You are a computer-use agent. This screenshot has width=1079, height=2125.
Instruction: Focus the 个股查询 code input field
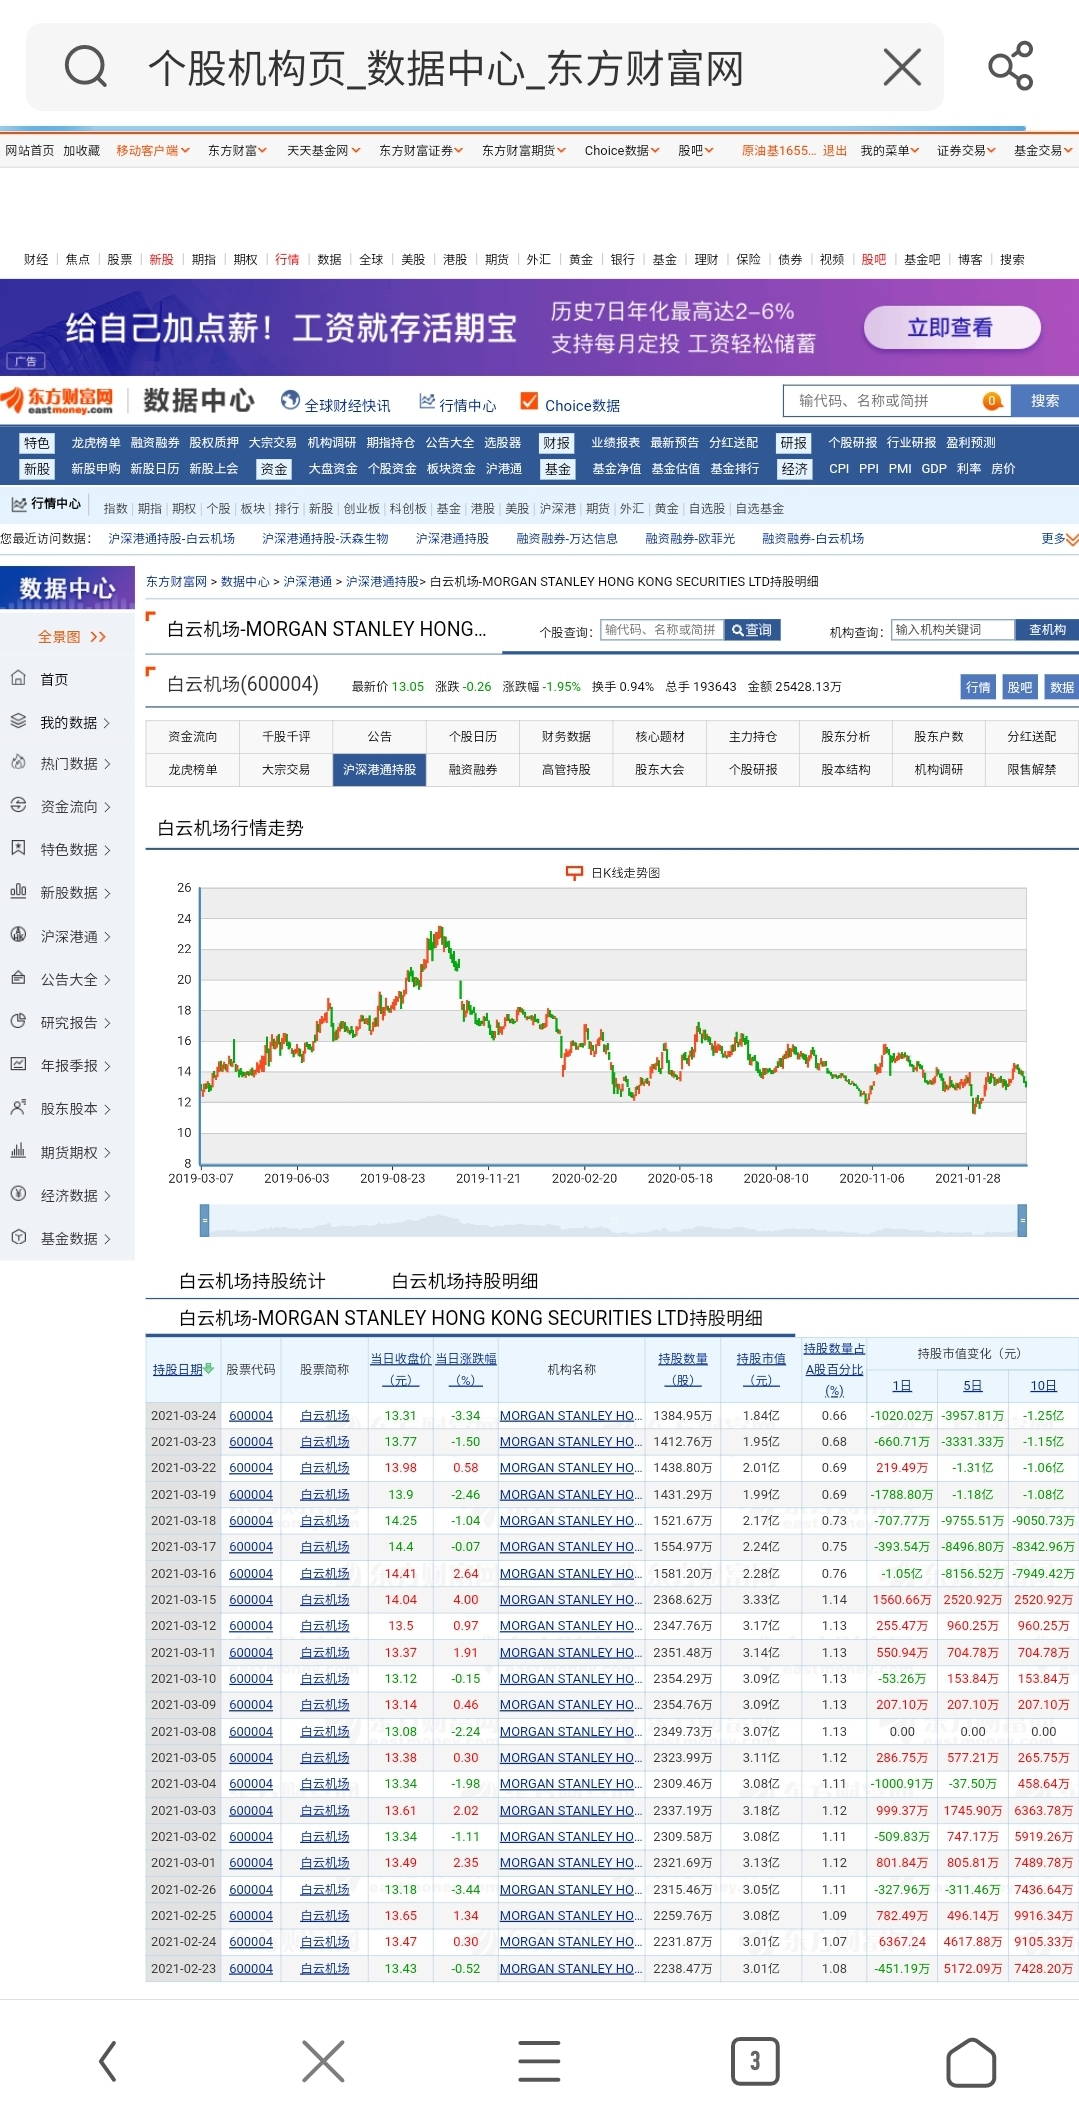pyautogui.click(x=661, y=630)
